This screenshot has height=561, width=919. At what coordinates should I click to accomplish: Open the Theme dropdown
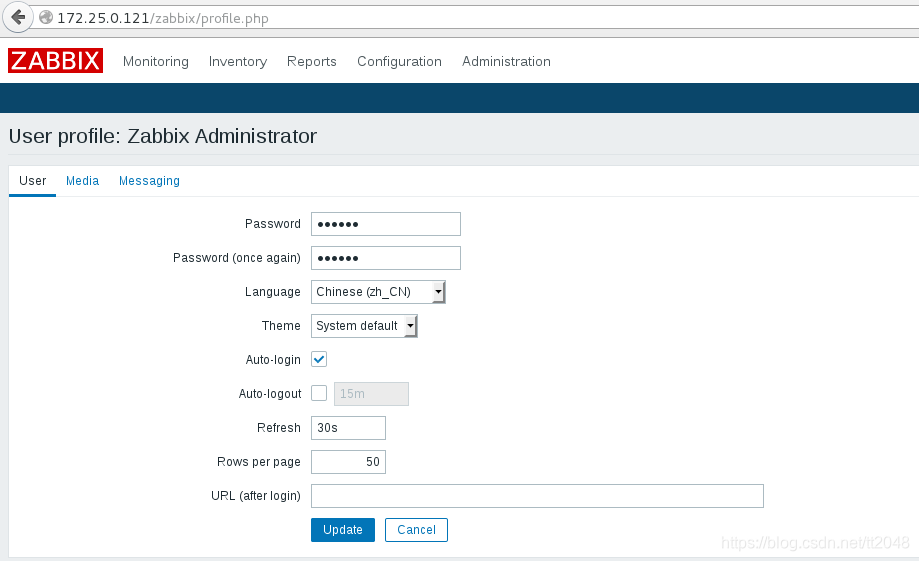pyautogui.click(x=364, y=326)
